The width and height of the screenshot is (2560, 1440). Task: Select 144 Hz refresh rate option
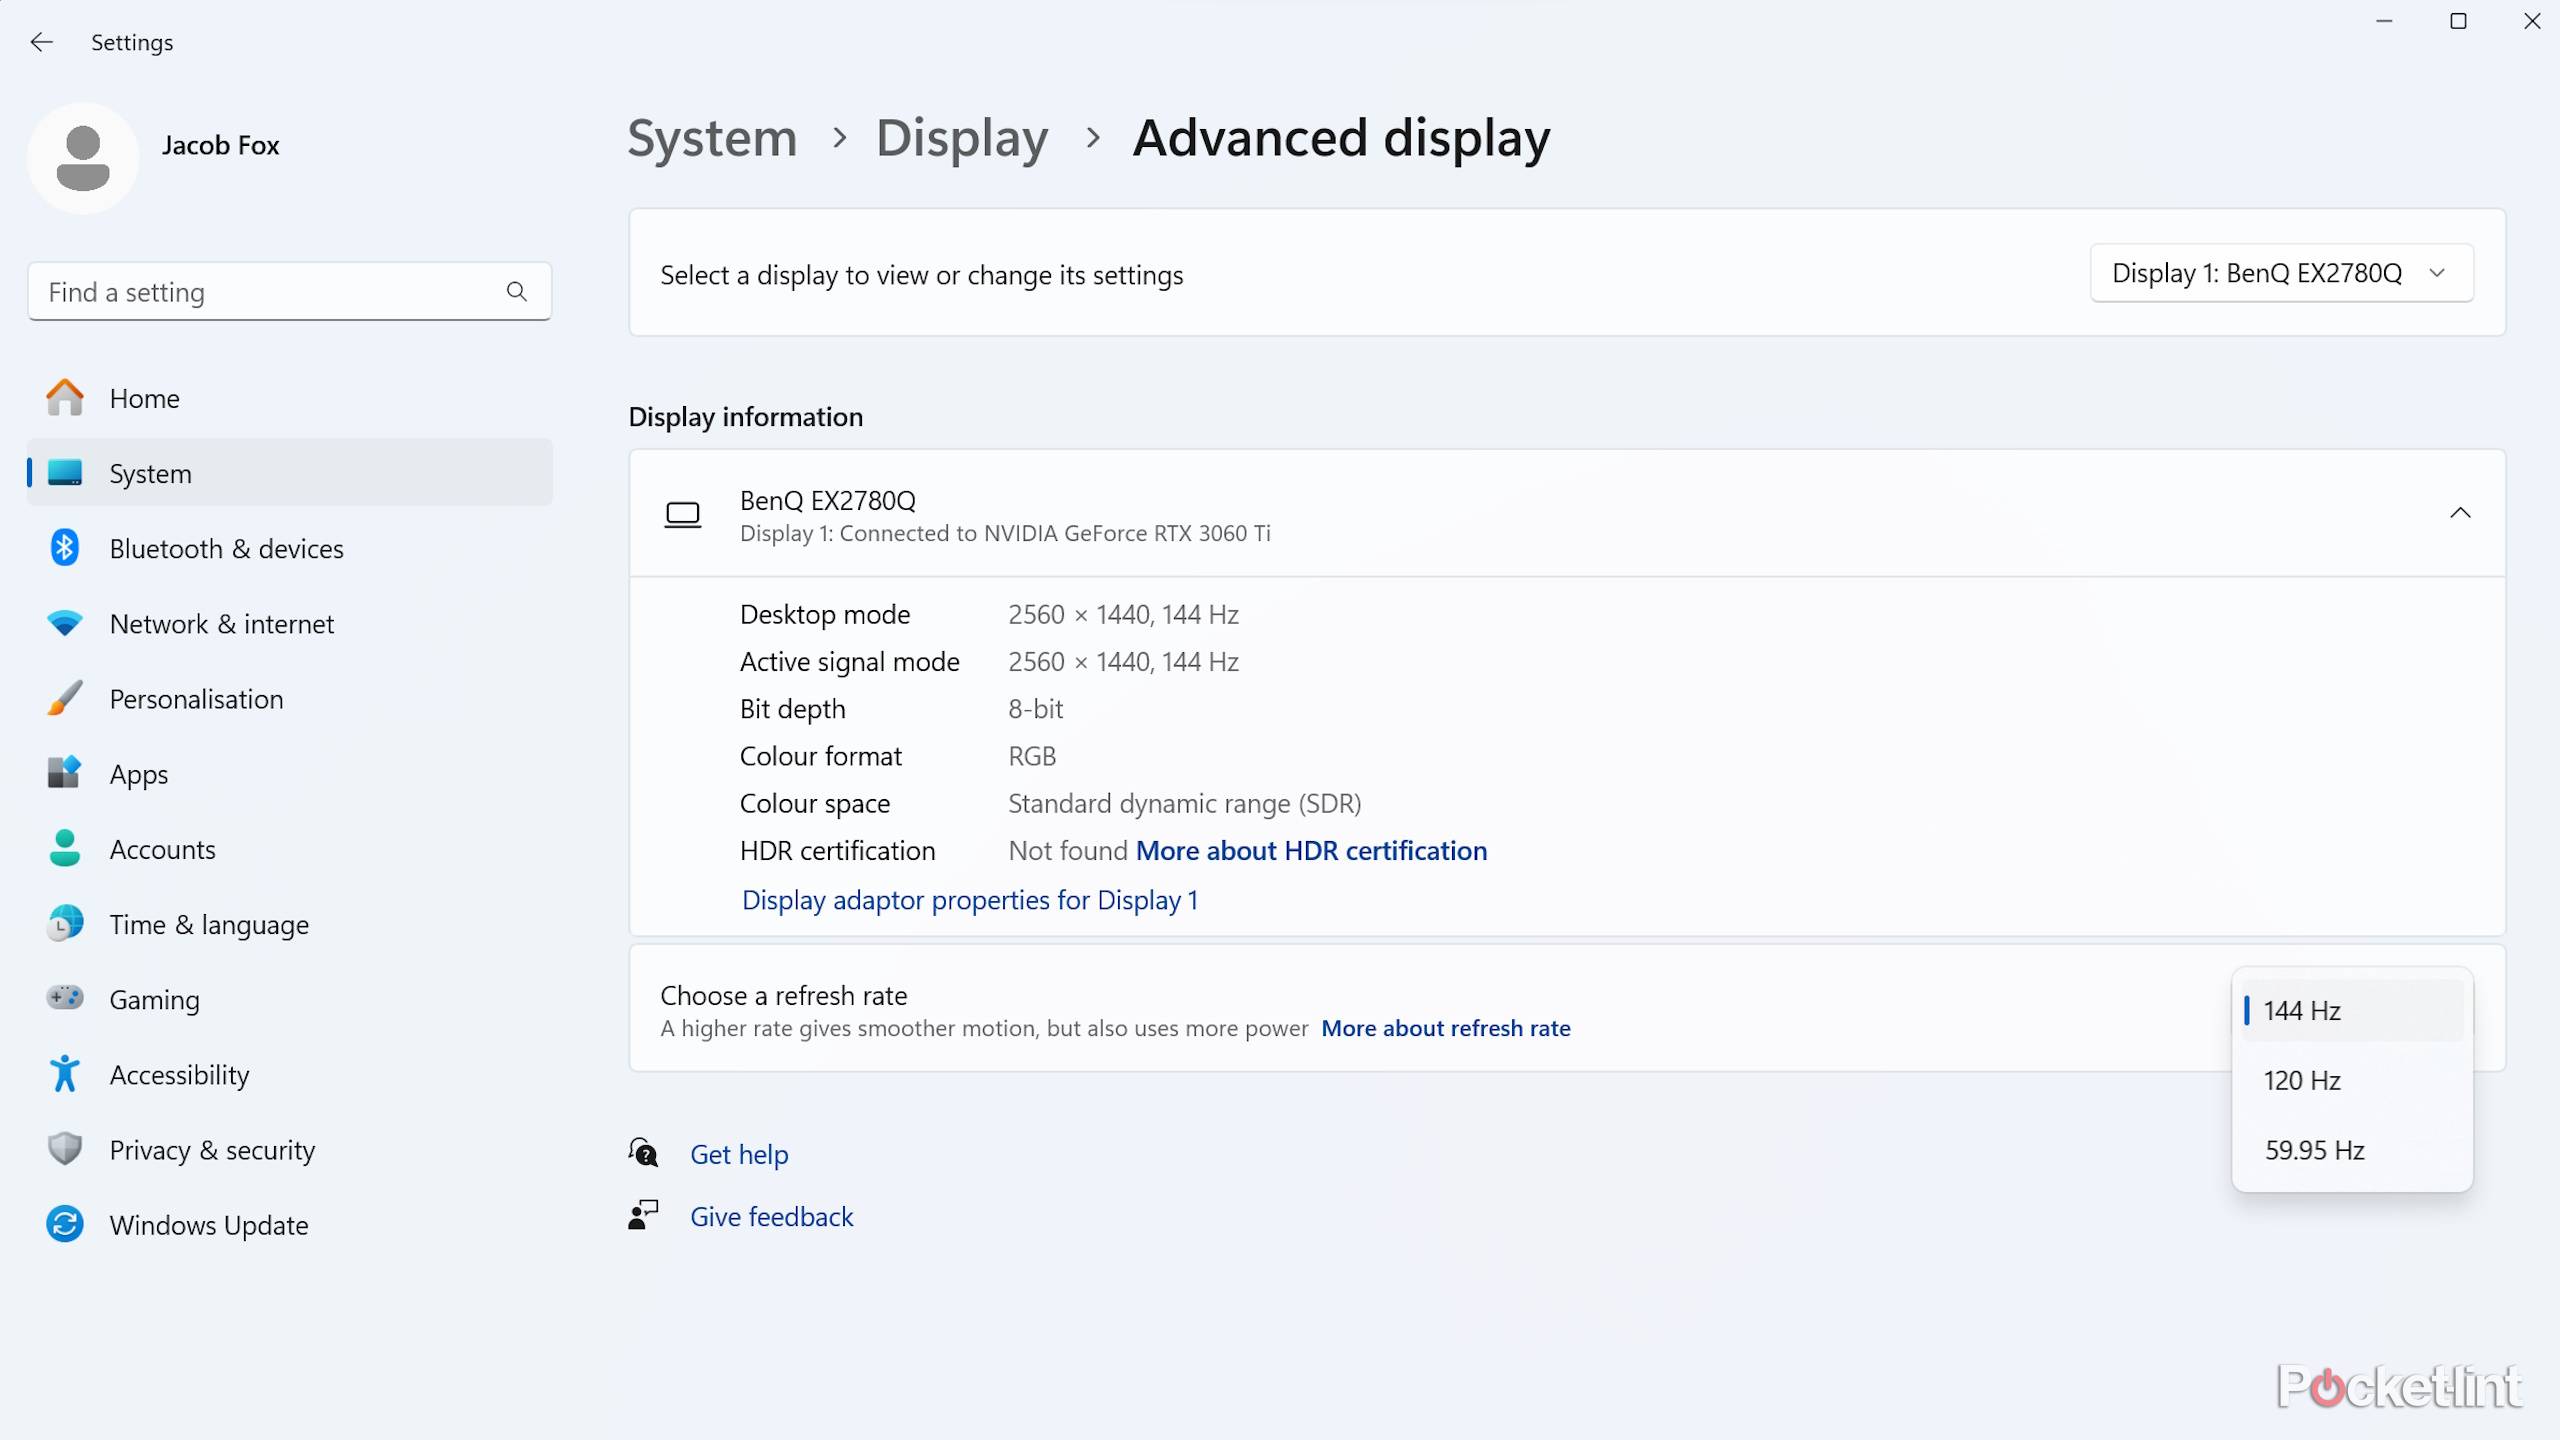pyautogui.click(x=2352, y=1010)
